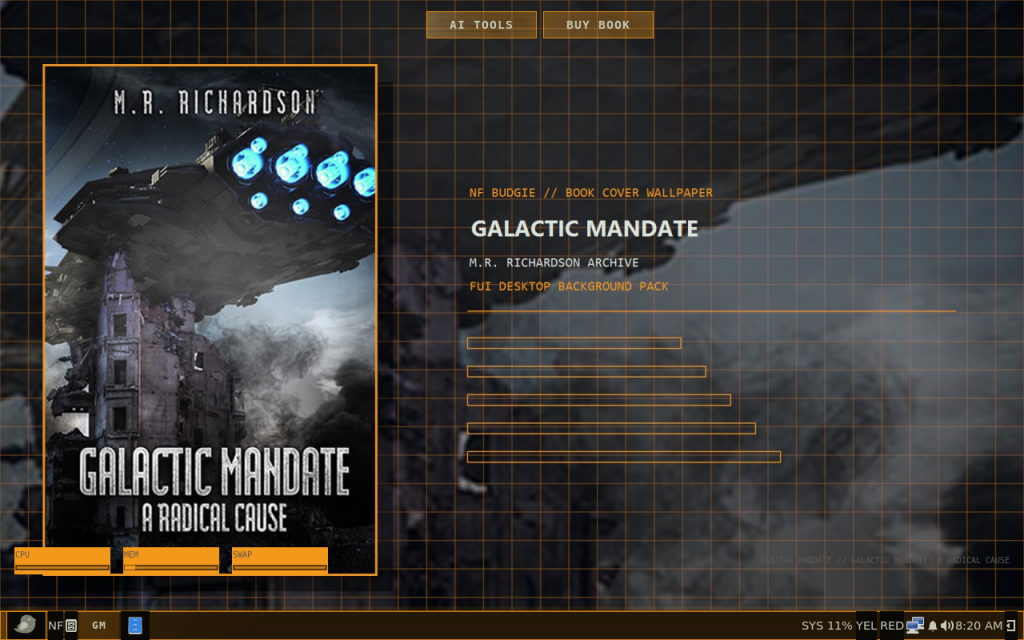
Task: Open the notifications bell icon
Action: [x=933, y=626]
